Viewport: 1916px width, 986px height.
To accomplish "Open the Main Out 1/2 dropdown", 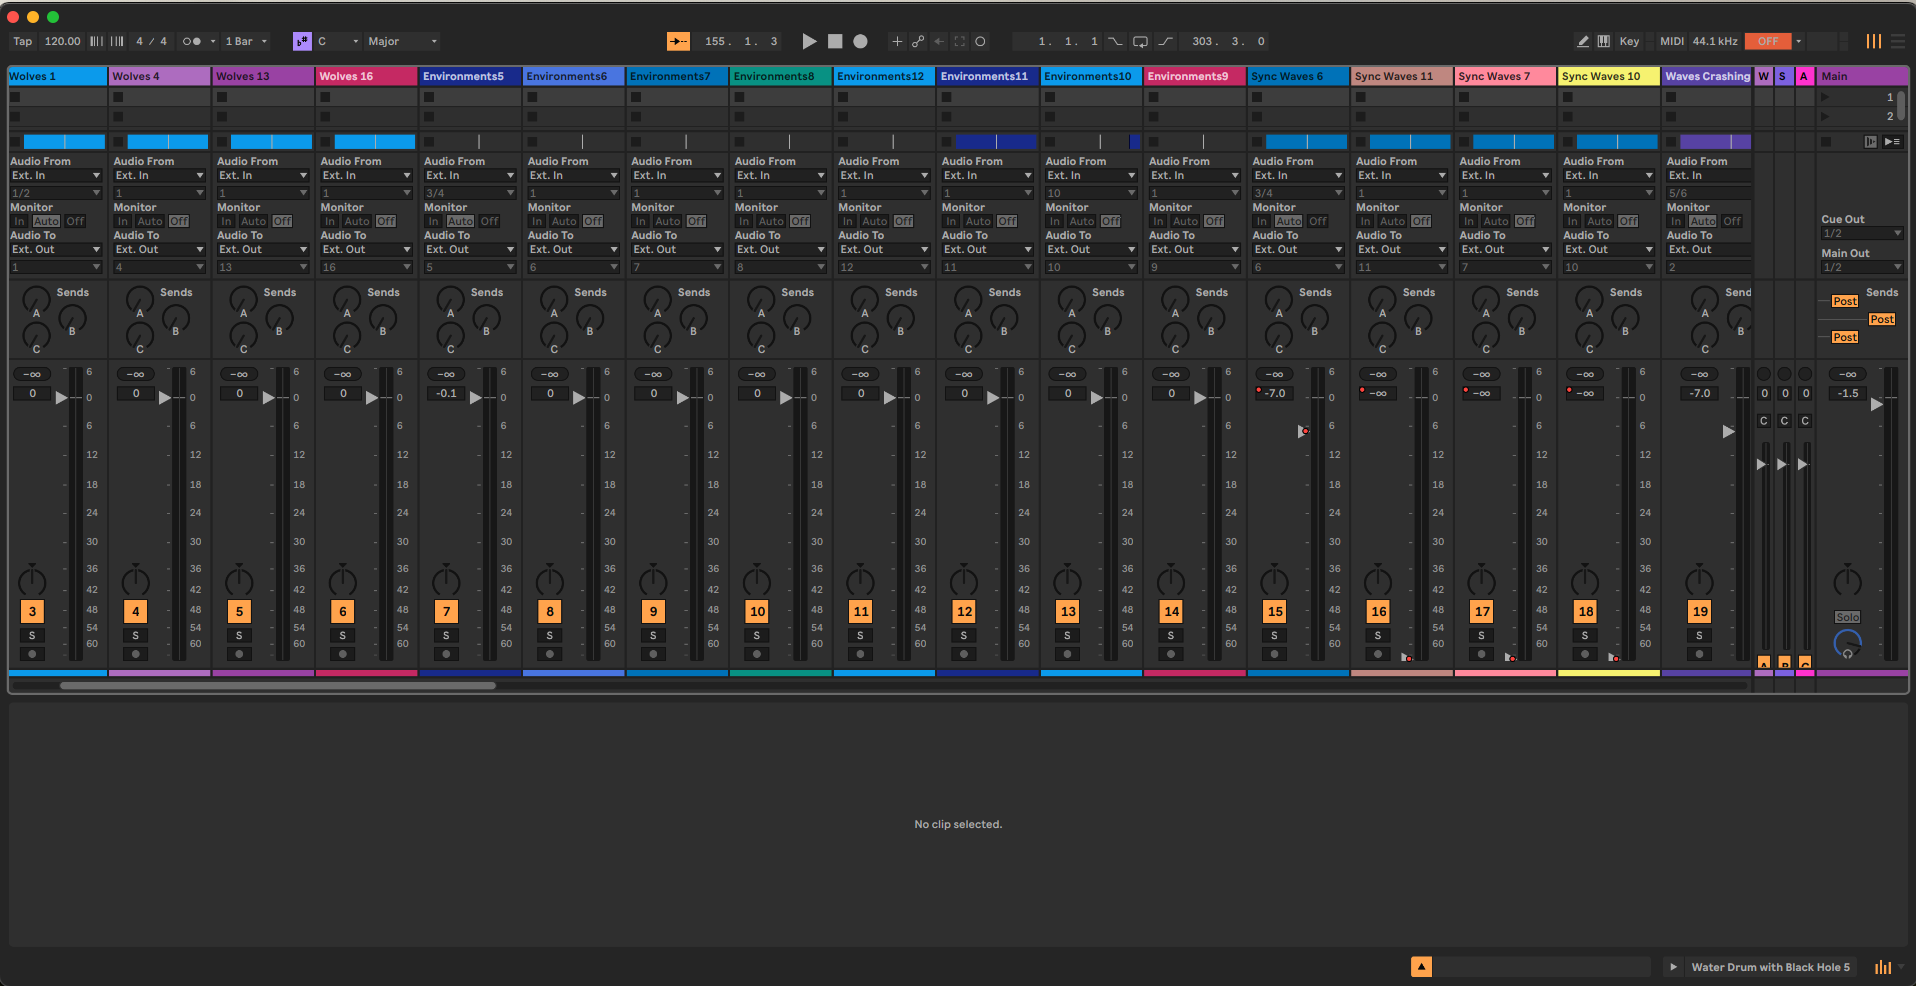I will pos(1862,267).
